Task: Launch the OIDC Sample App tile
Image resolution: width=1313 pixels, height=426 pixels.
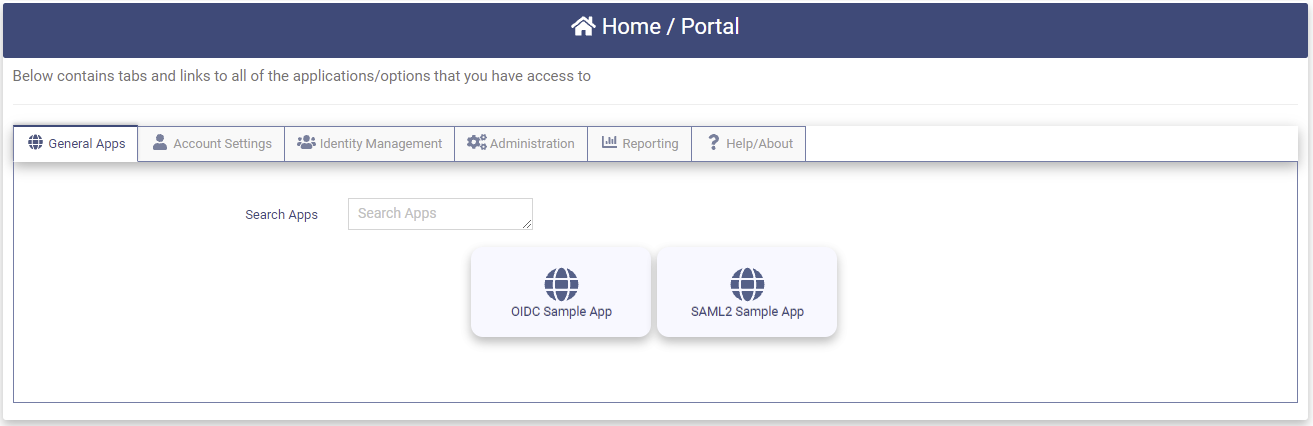Action: [561, 311]
